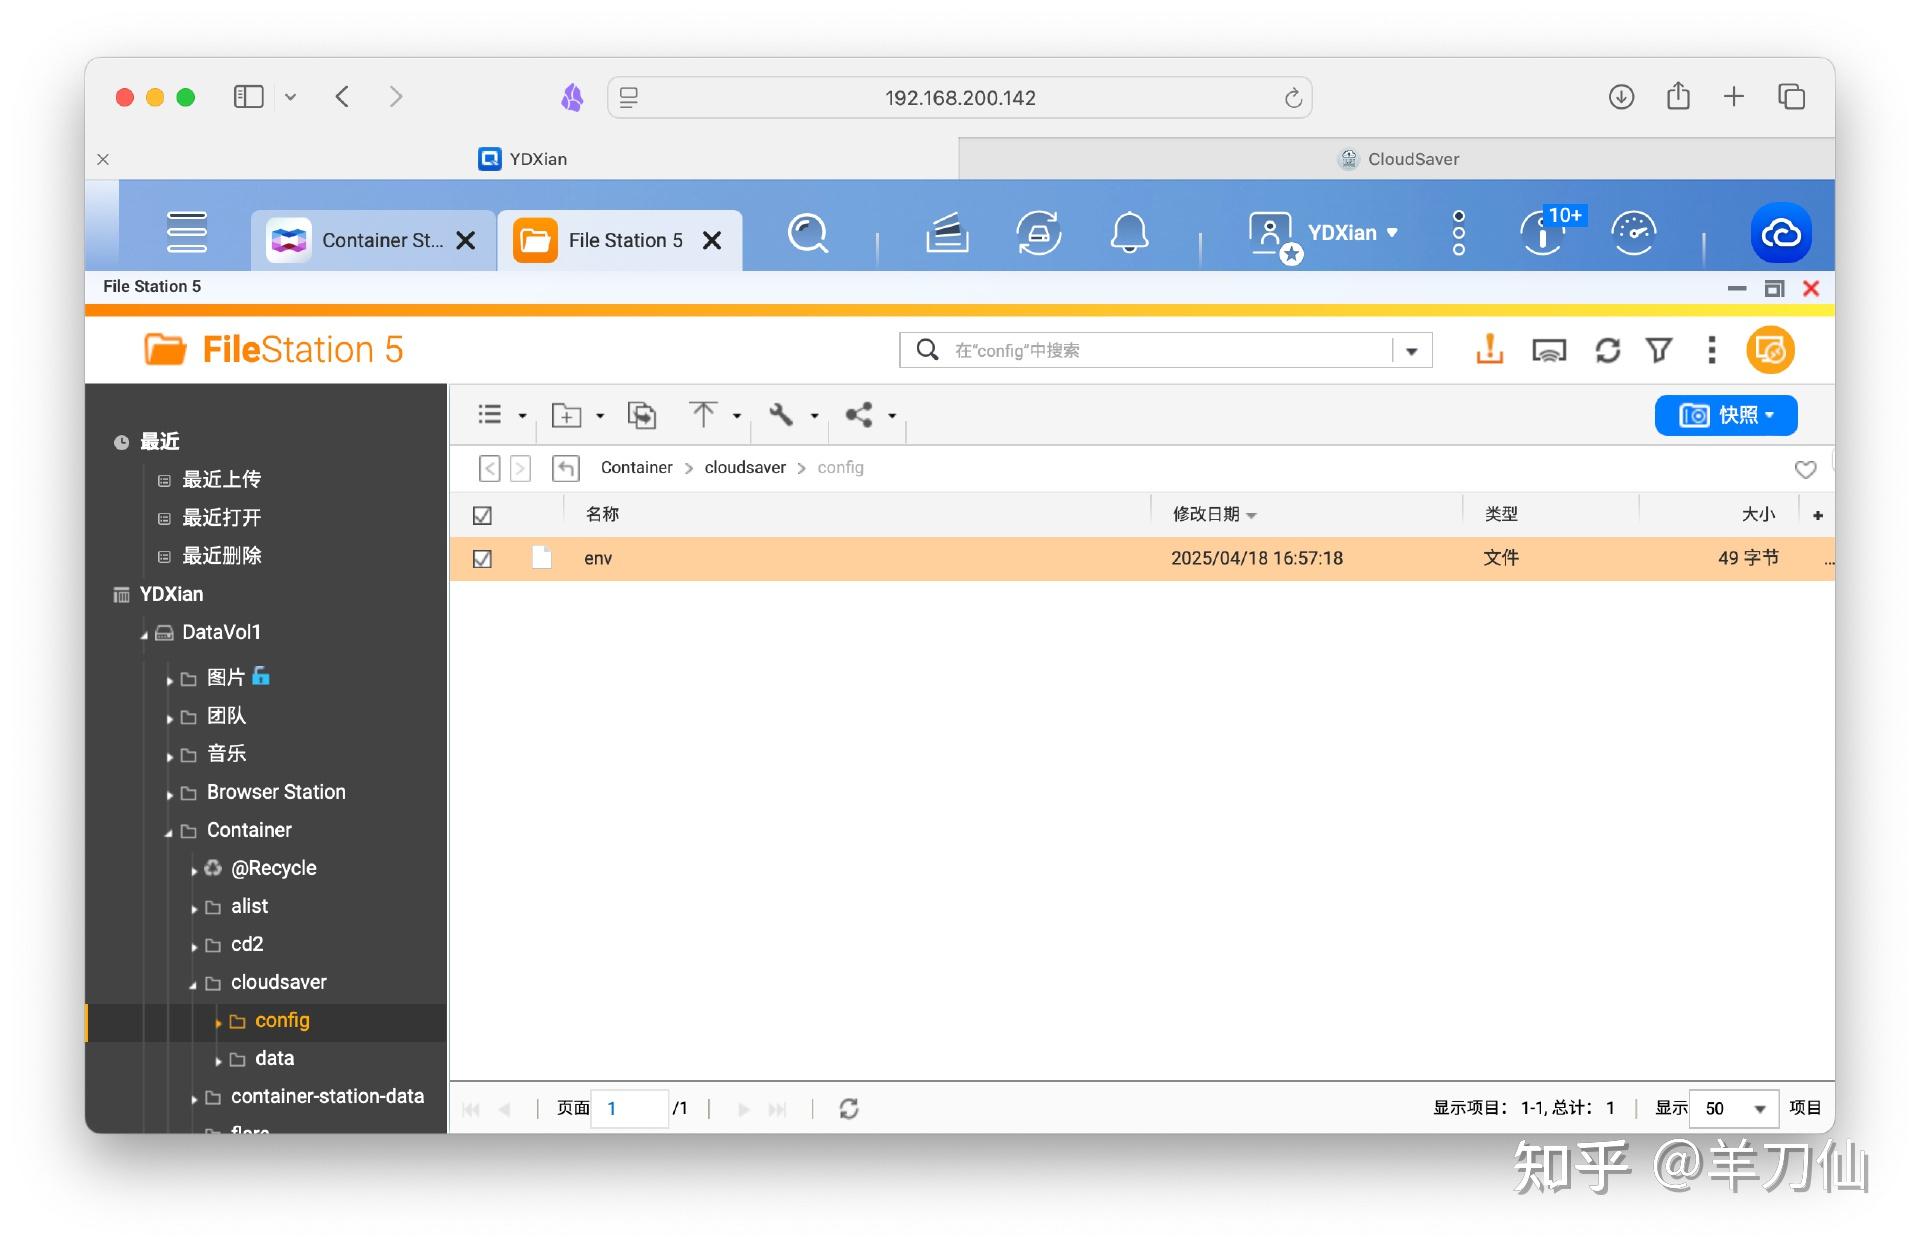This screenshot has width=1920, height=1246.
Task: Select the config folder in the sidebar
Action: 283,1020
